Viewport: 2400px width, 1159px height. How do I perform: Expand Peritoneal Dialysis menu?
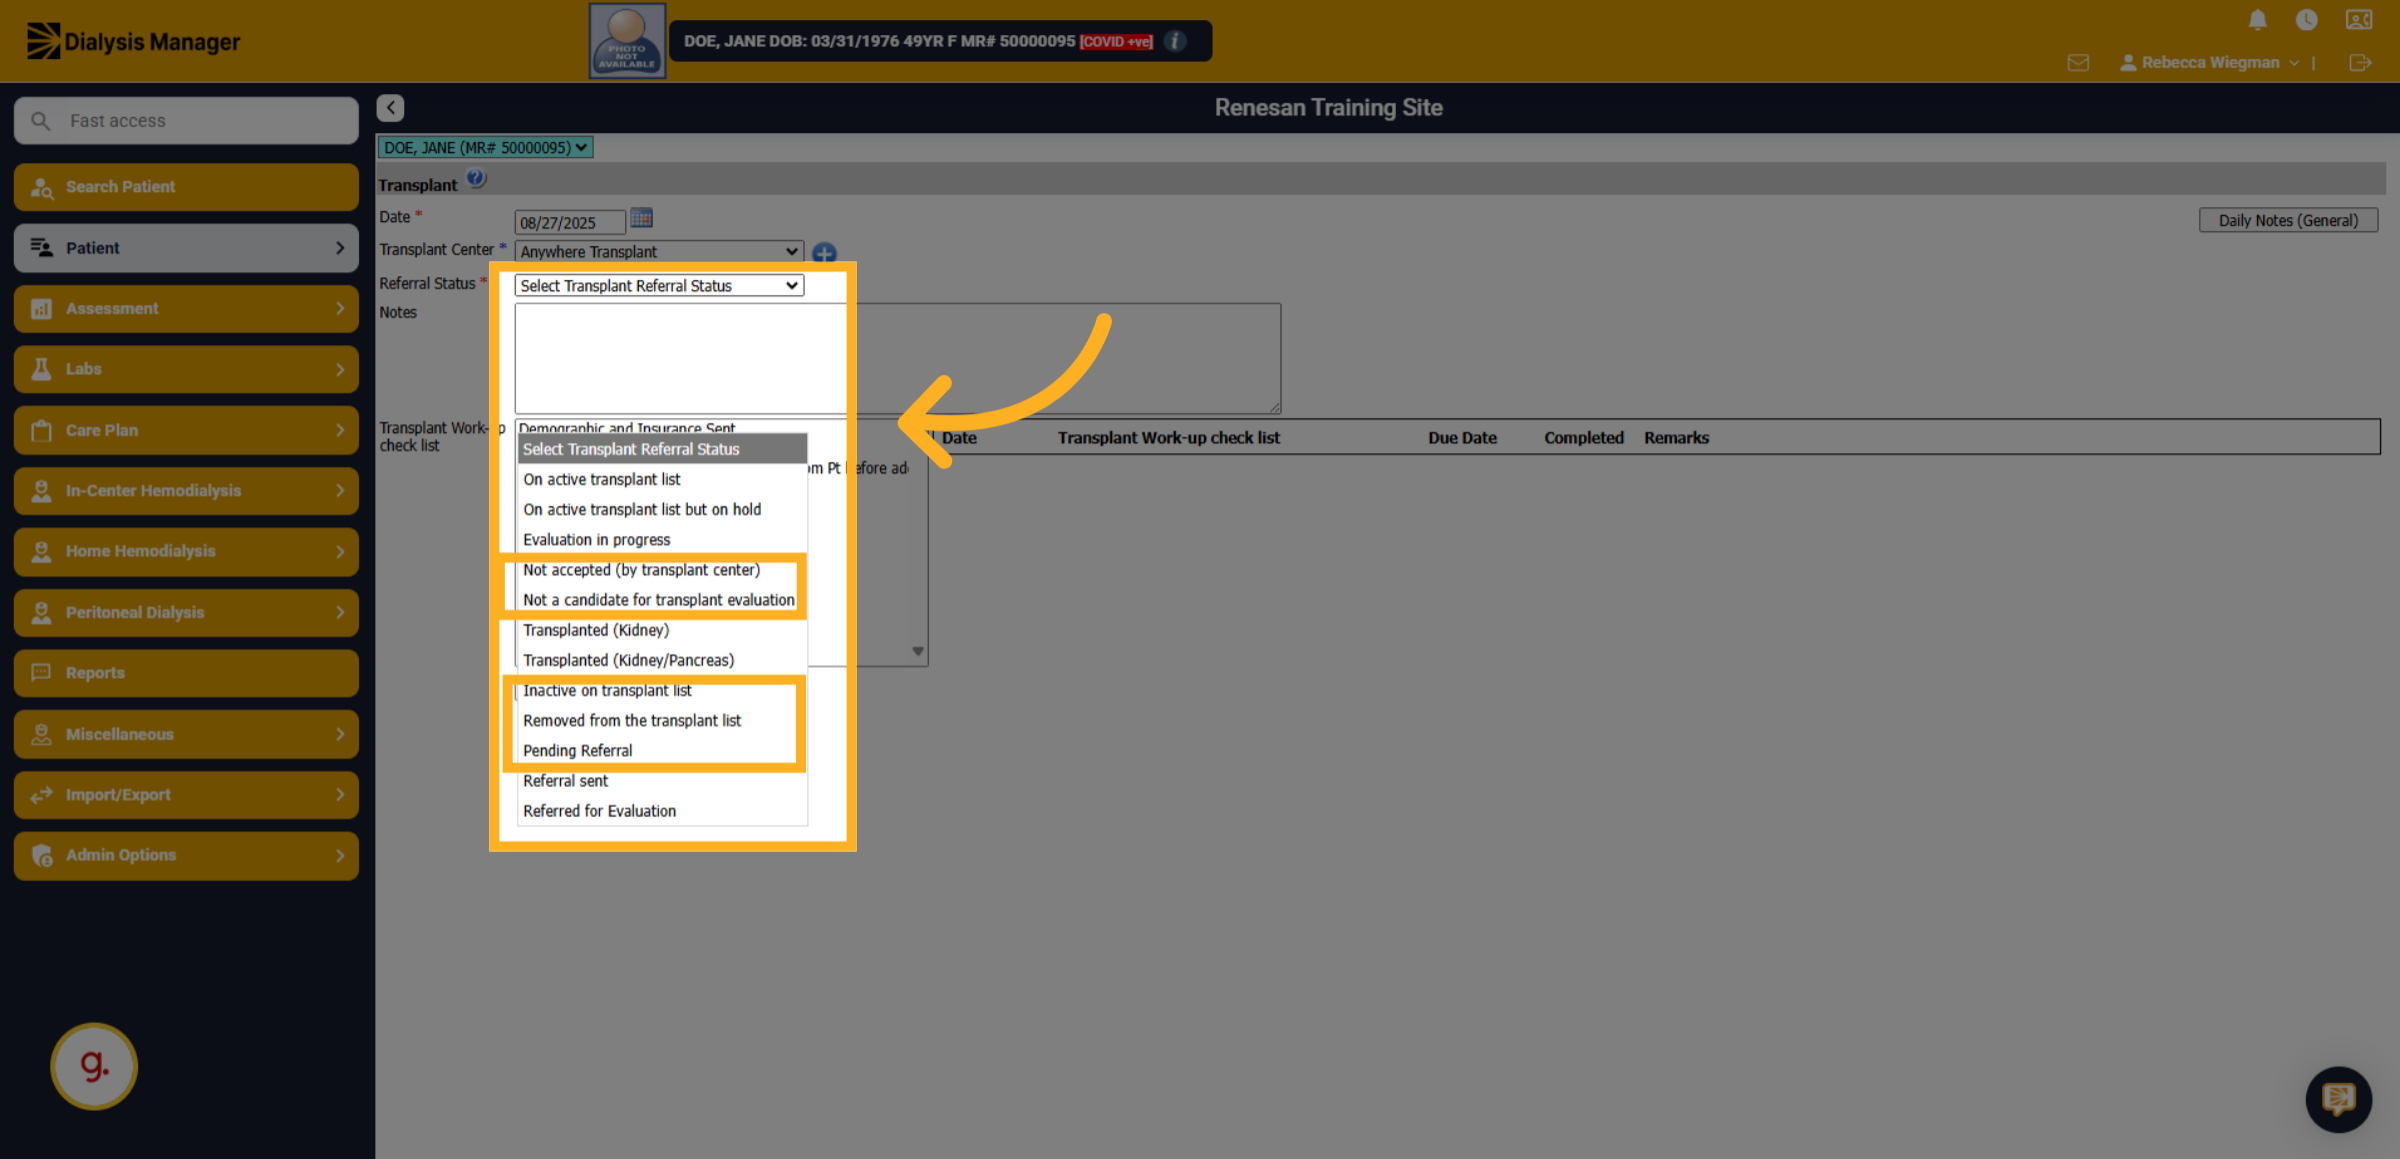tap(186, 612)
